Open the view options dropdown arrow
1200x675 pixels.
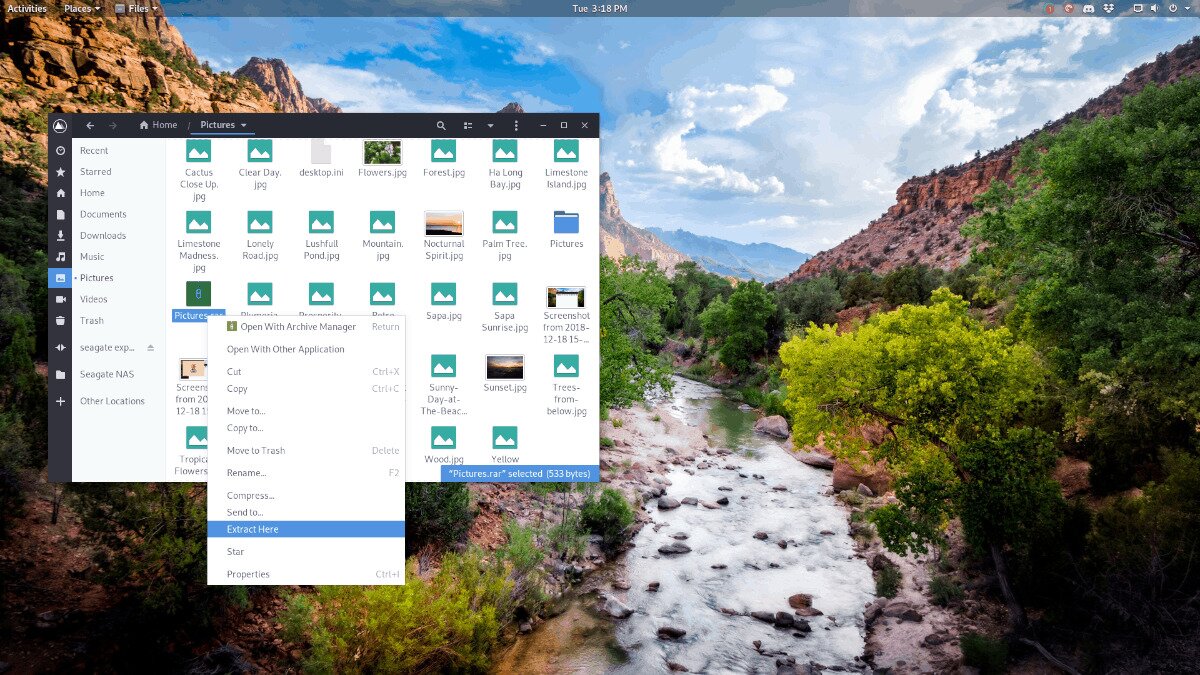(x=490, y=126)
